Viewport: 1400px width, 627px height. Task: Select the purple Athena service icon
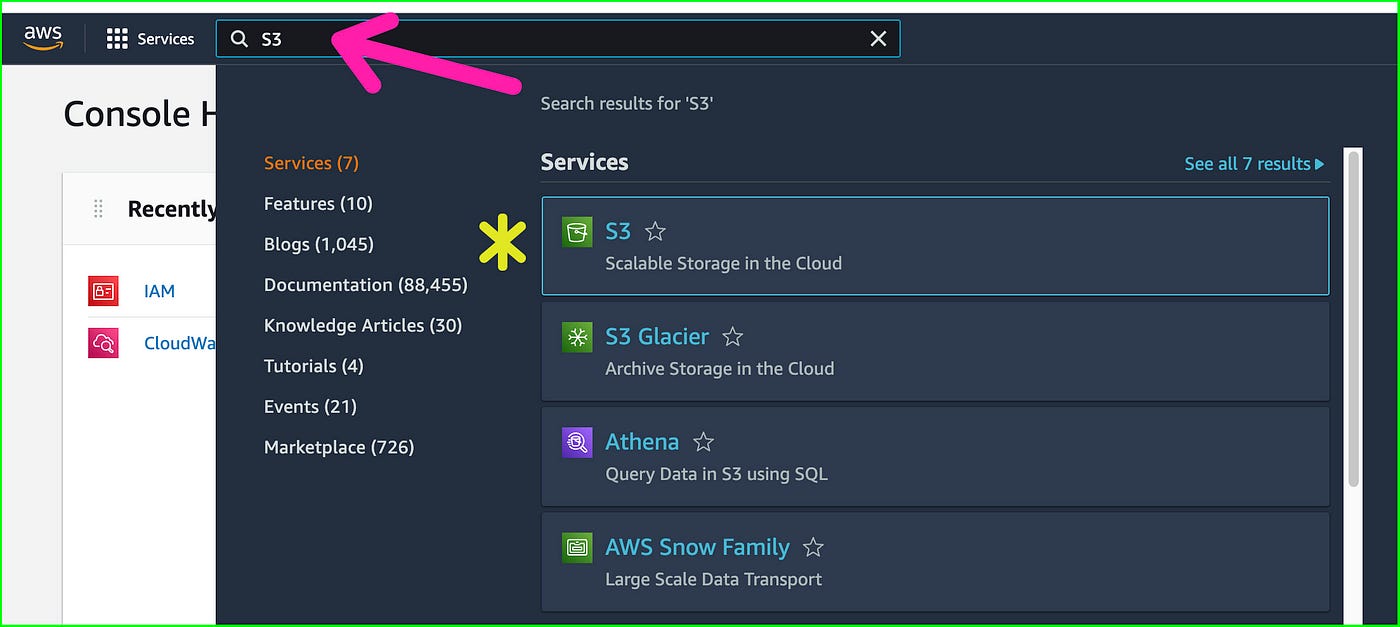pos(576,442)
